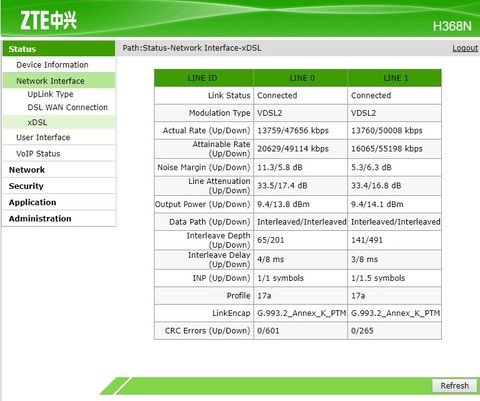
Task: Click the 13759/47656 kbps value
Action: (x=293, y=130)
